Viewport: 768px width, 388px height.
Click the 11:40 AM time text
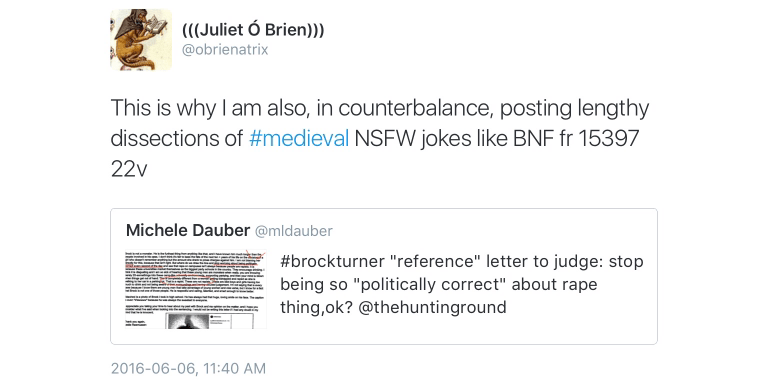click(235, 368)
